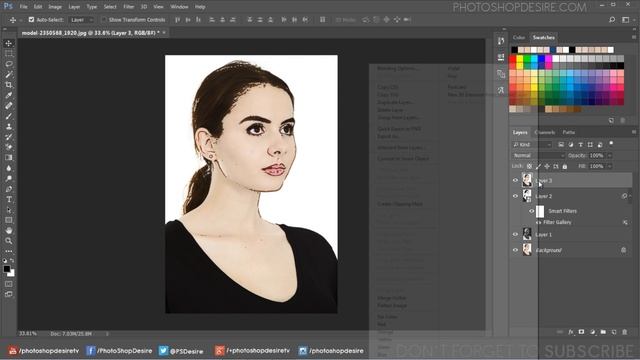Select the Gradient tool
The image size is (640, 360).
(9, 158)
